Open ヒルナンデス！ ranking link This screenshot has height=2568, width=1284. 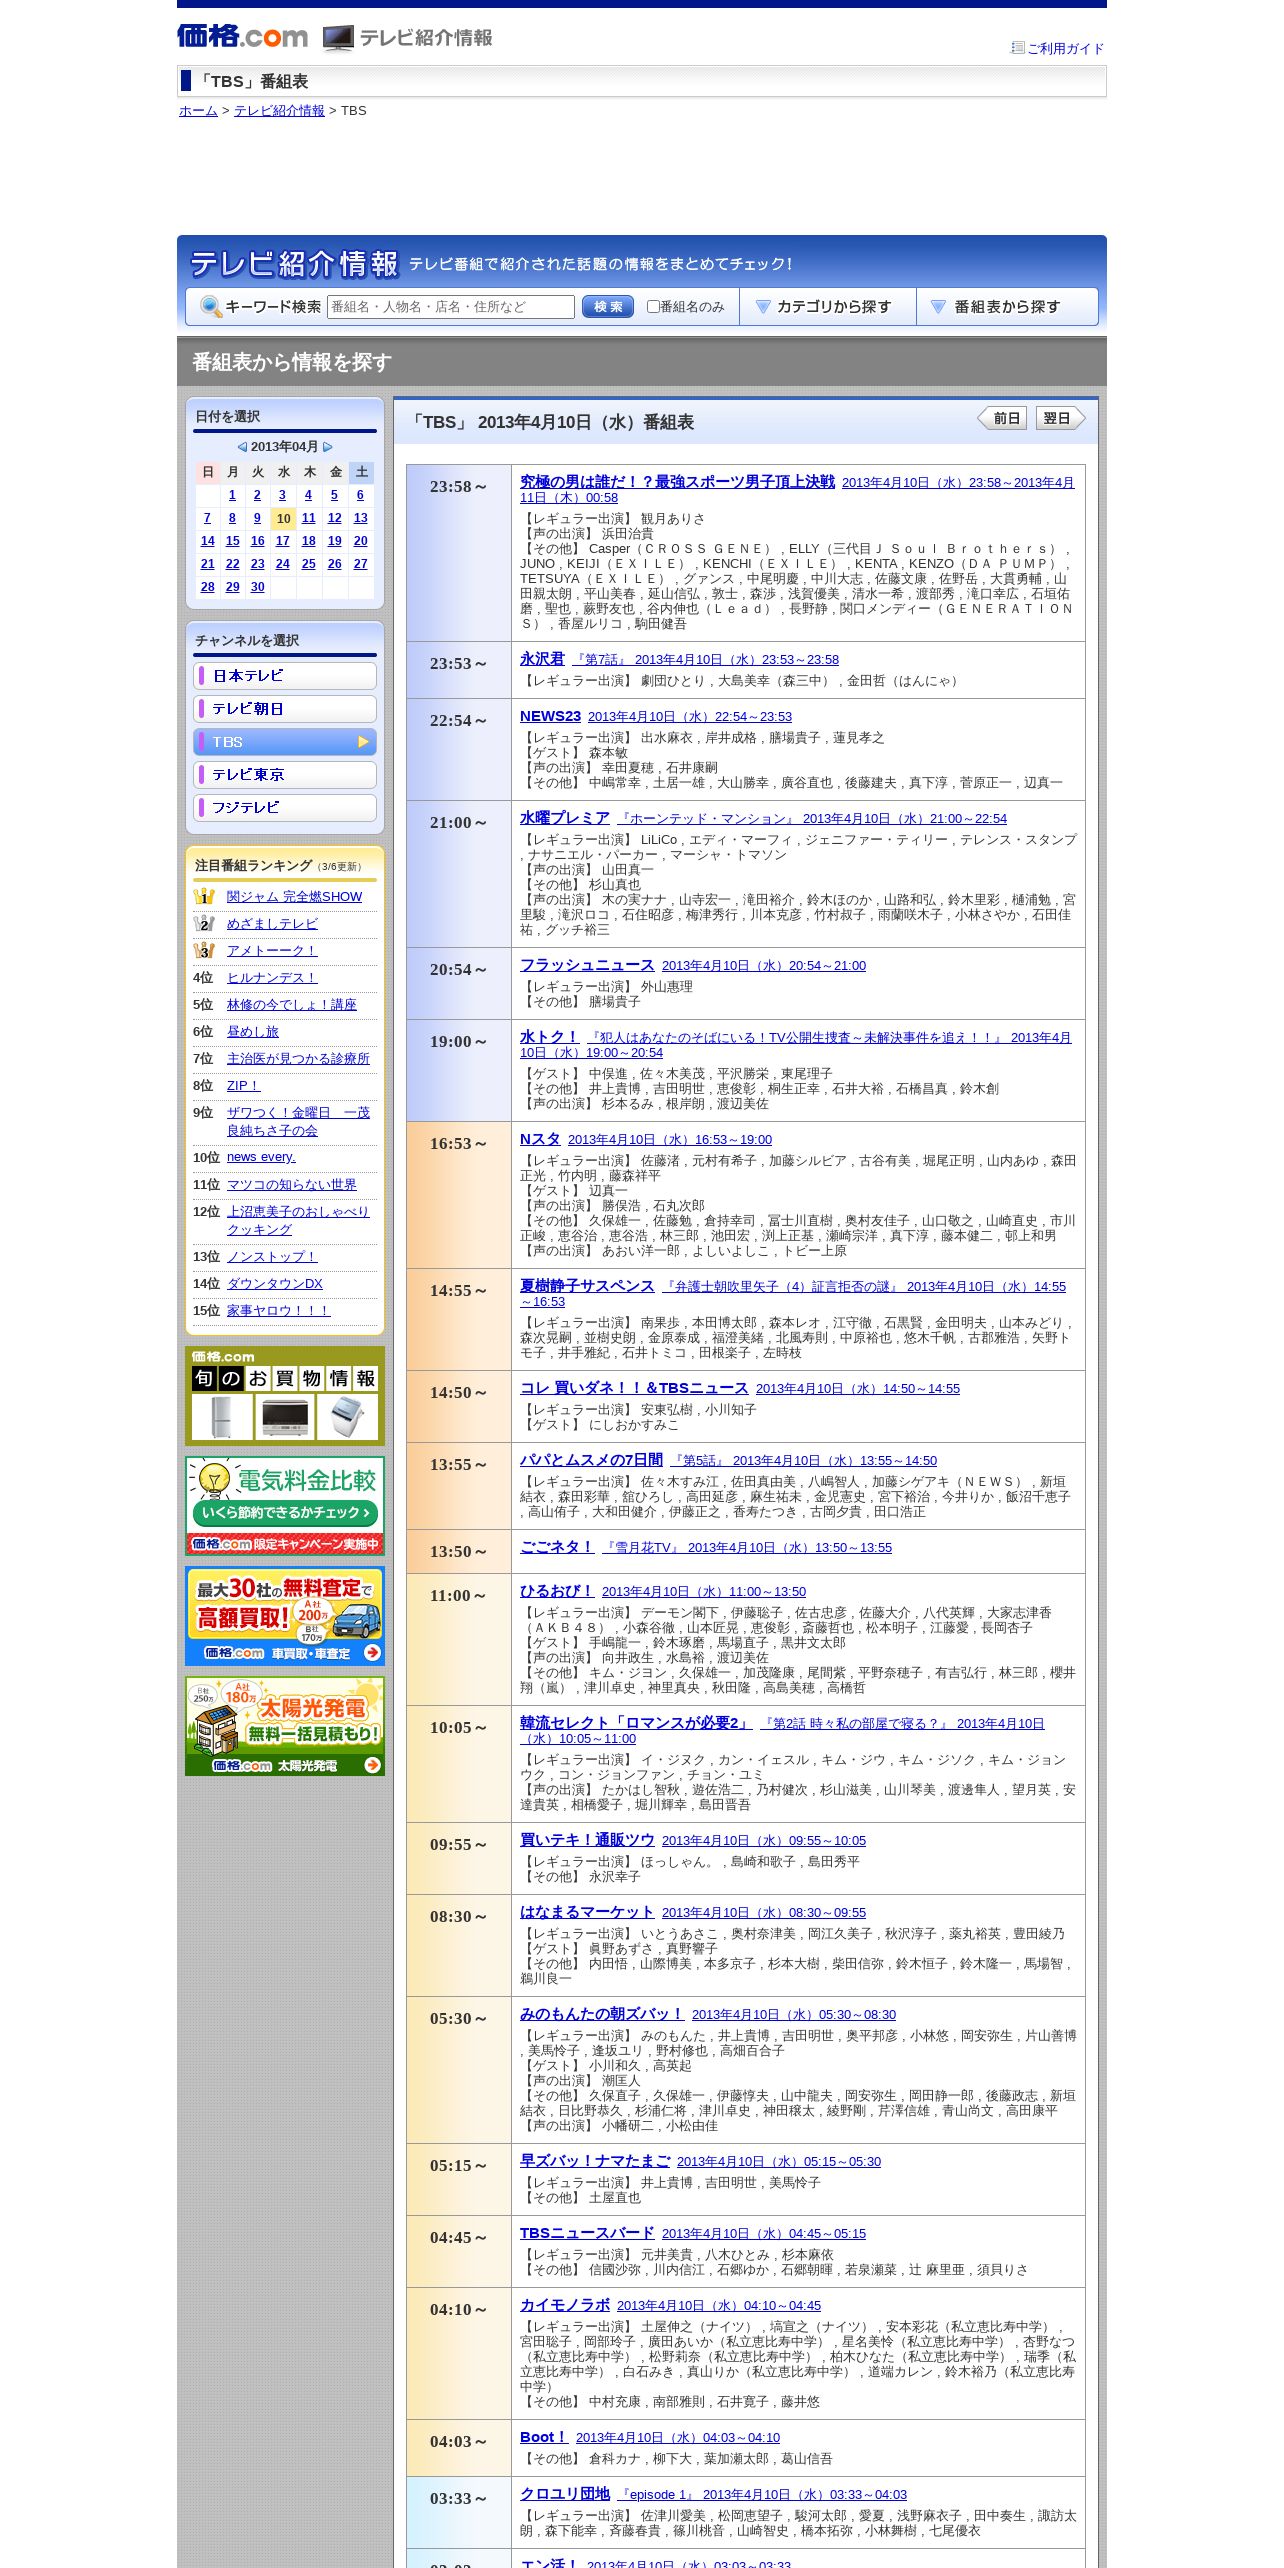click(272, 978)
